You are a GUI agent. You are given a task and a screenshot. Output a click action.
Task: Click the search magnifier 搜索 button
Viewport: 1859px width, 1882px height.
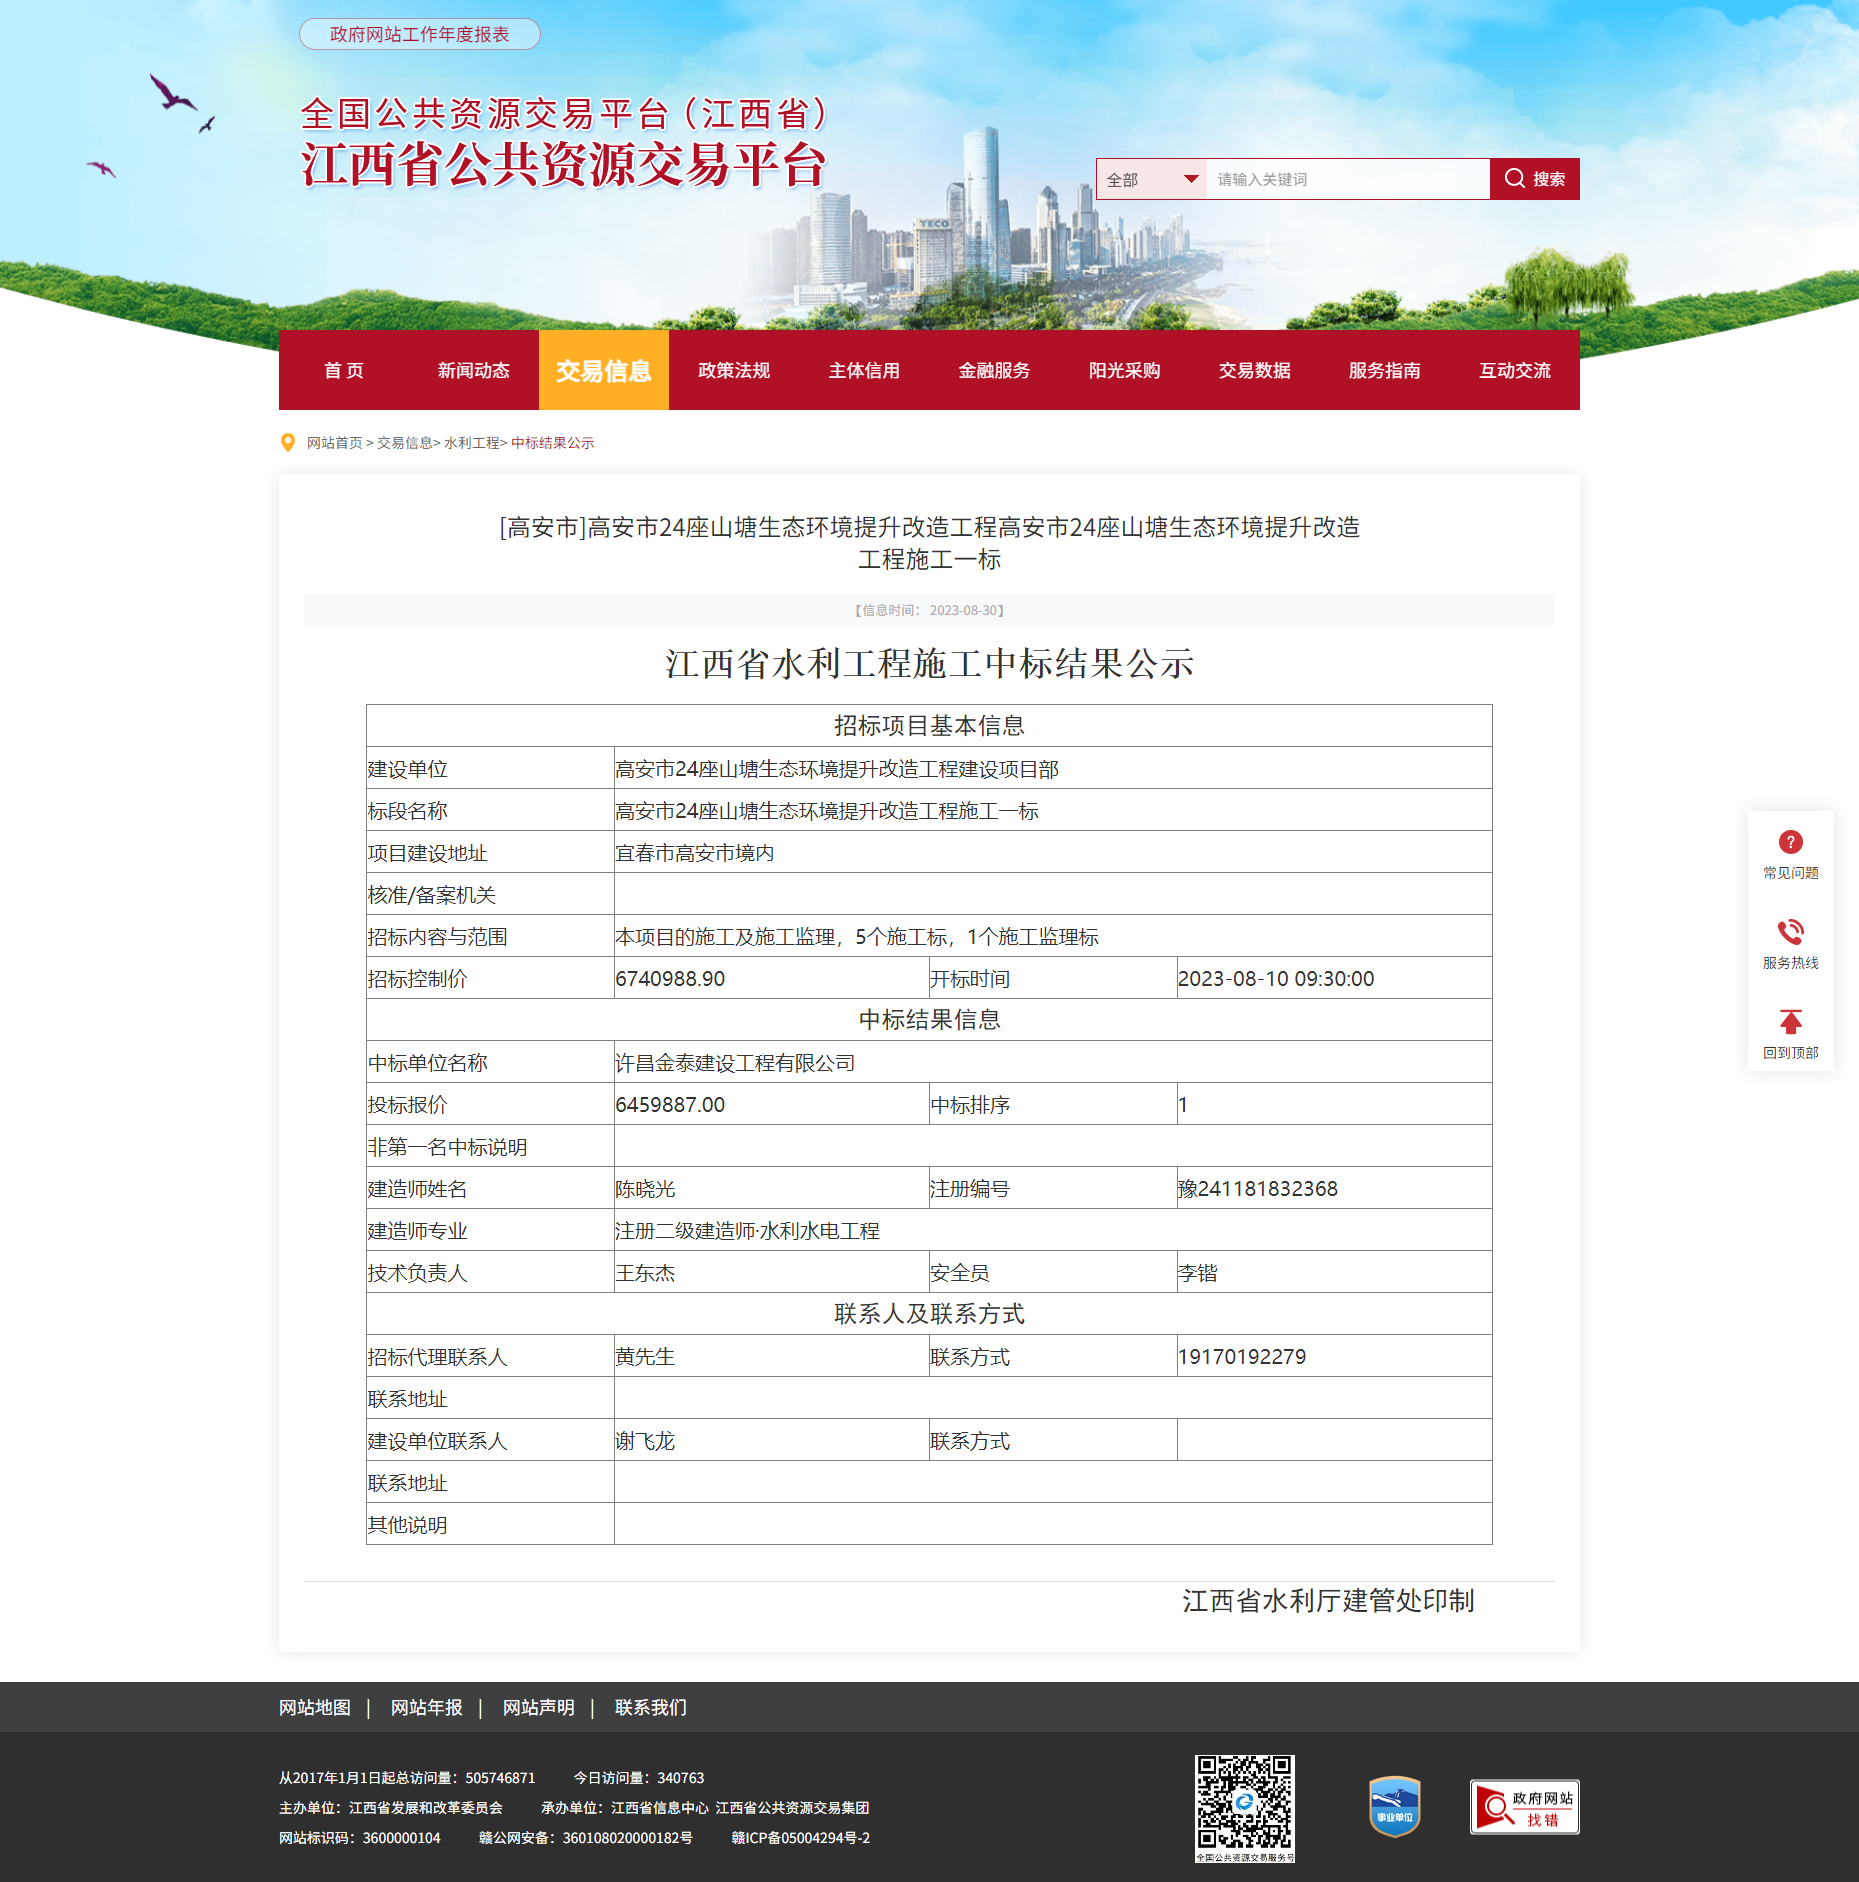pyautogui.click(x=1534, y=179)
